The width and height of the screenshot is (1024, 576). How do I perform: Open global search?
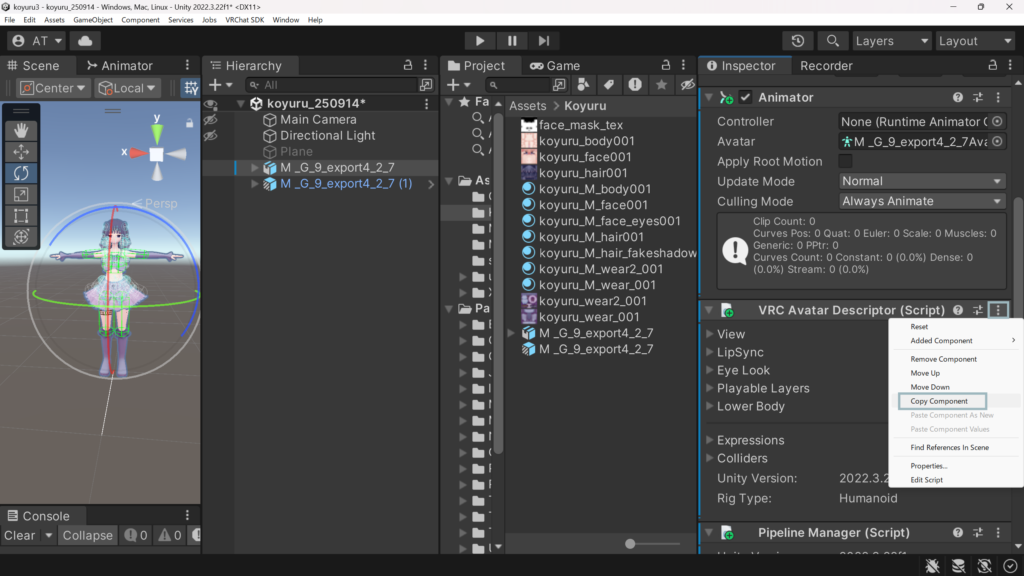pyautogui.click(x=832, y=40)
